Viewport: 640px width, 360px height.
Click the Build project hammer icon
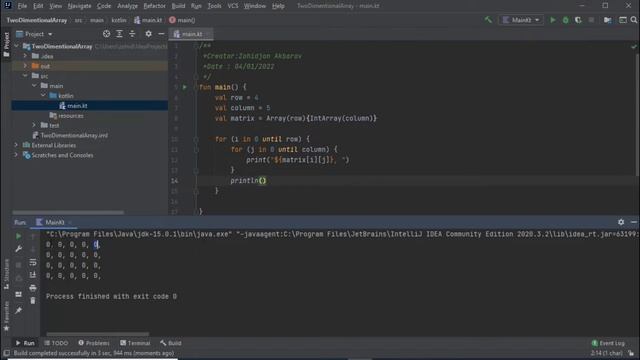[x=488, y=20]
